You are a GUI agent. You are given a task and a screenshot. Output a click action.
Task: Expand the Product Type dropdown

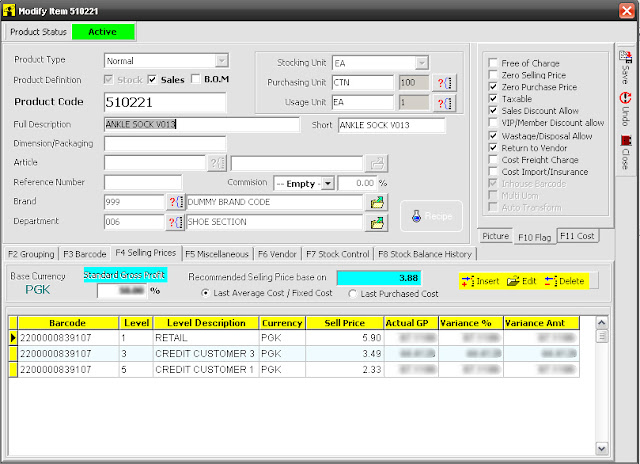coord(221,61)
